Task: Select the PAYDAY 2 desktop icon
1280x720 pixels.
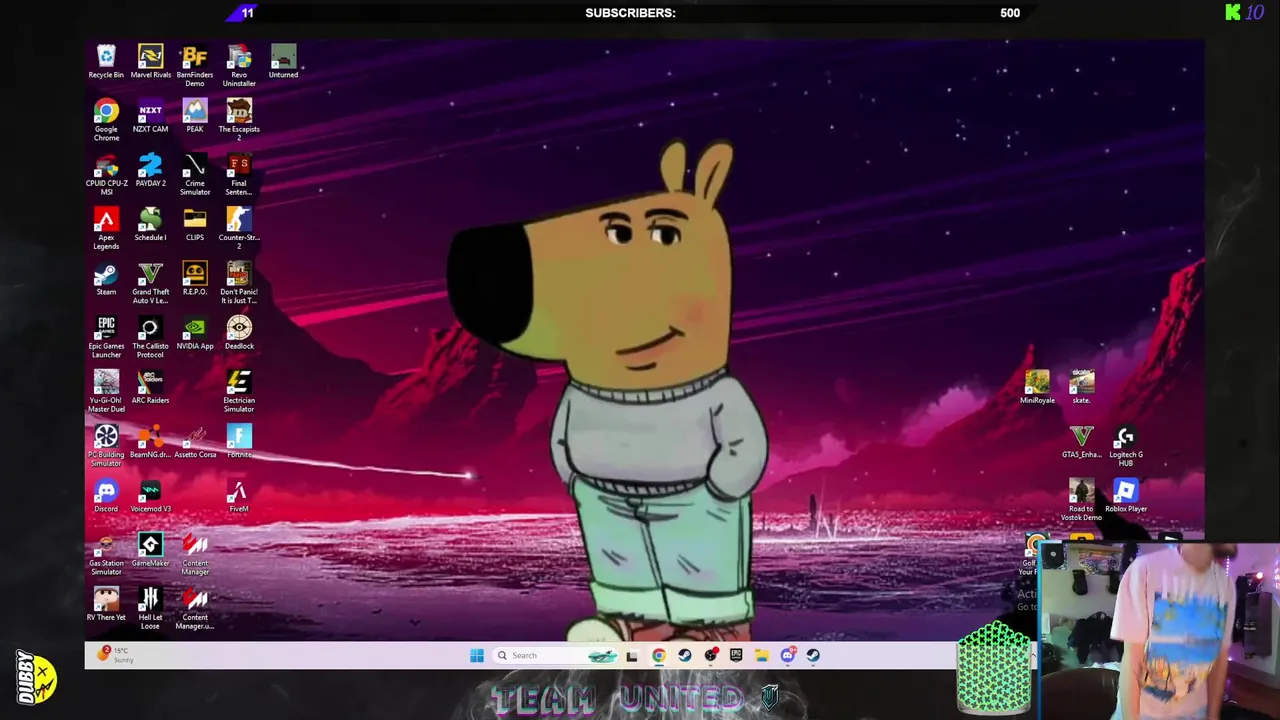Action: click(x=150, y=170)
